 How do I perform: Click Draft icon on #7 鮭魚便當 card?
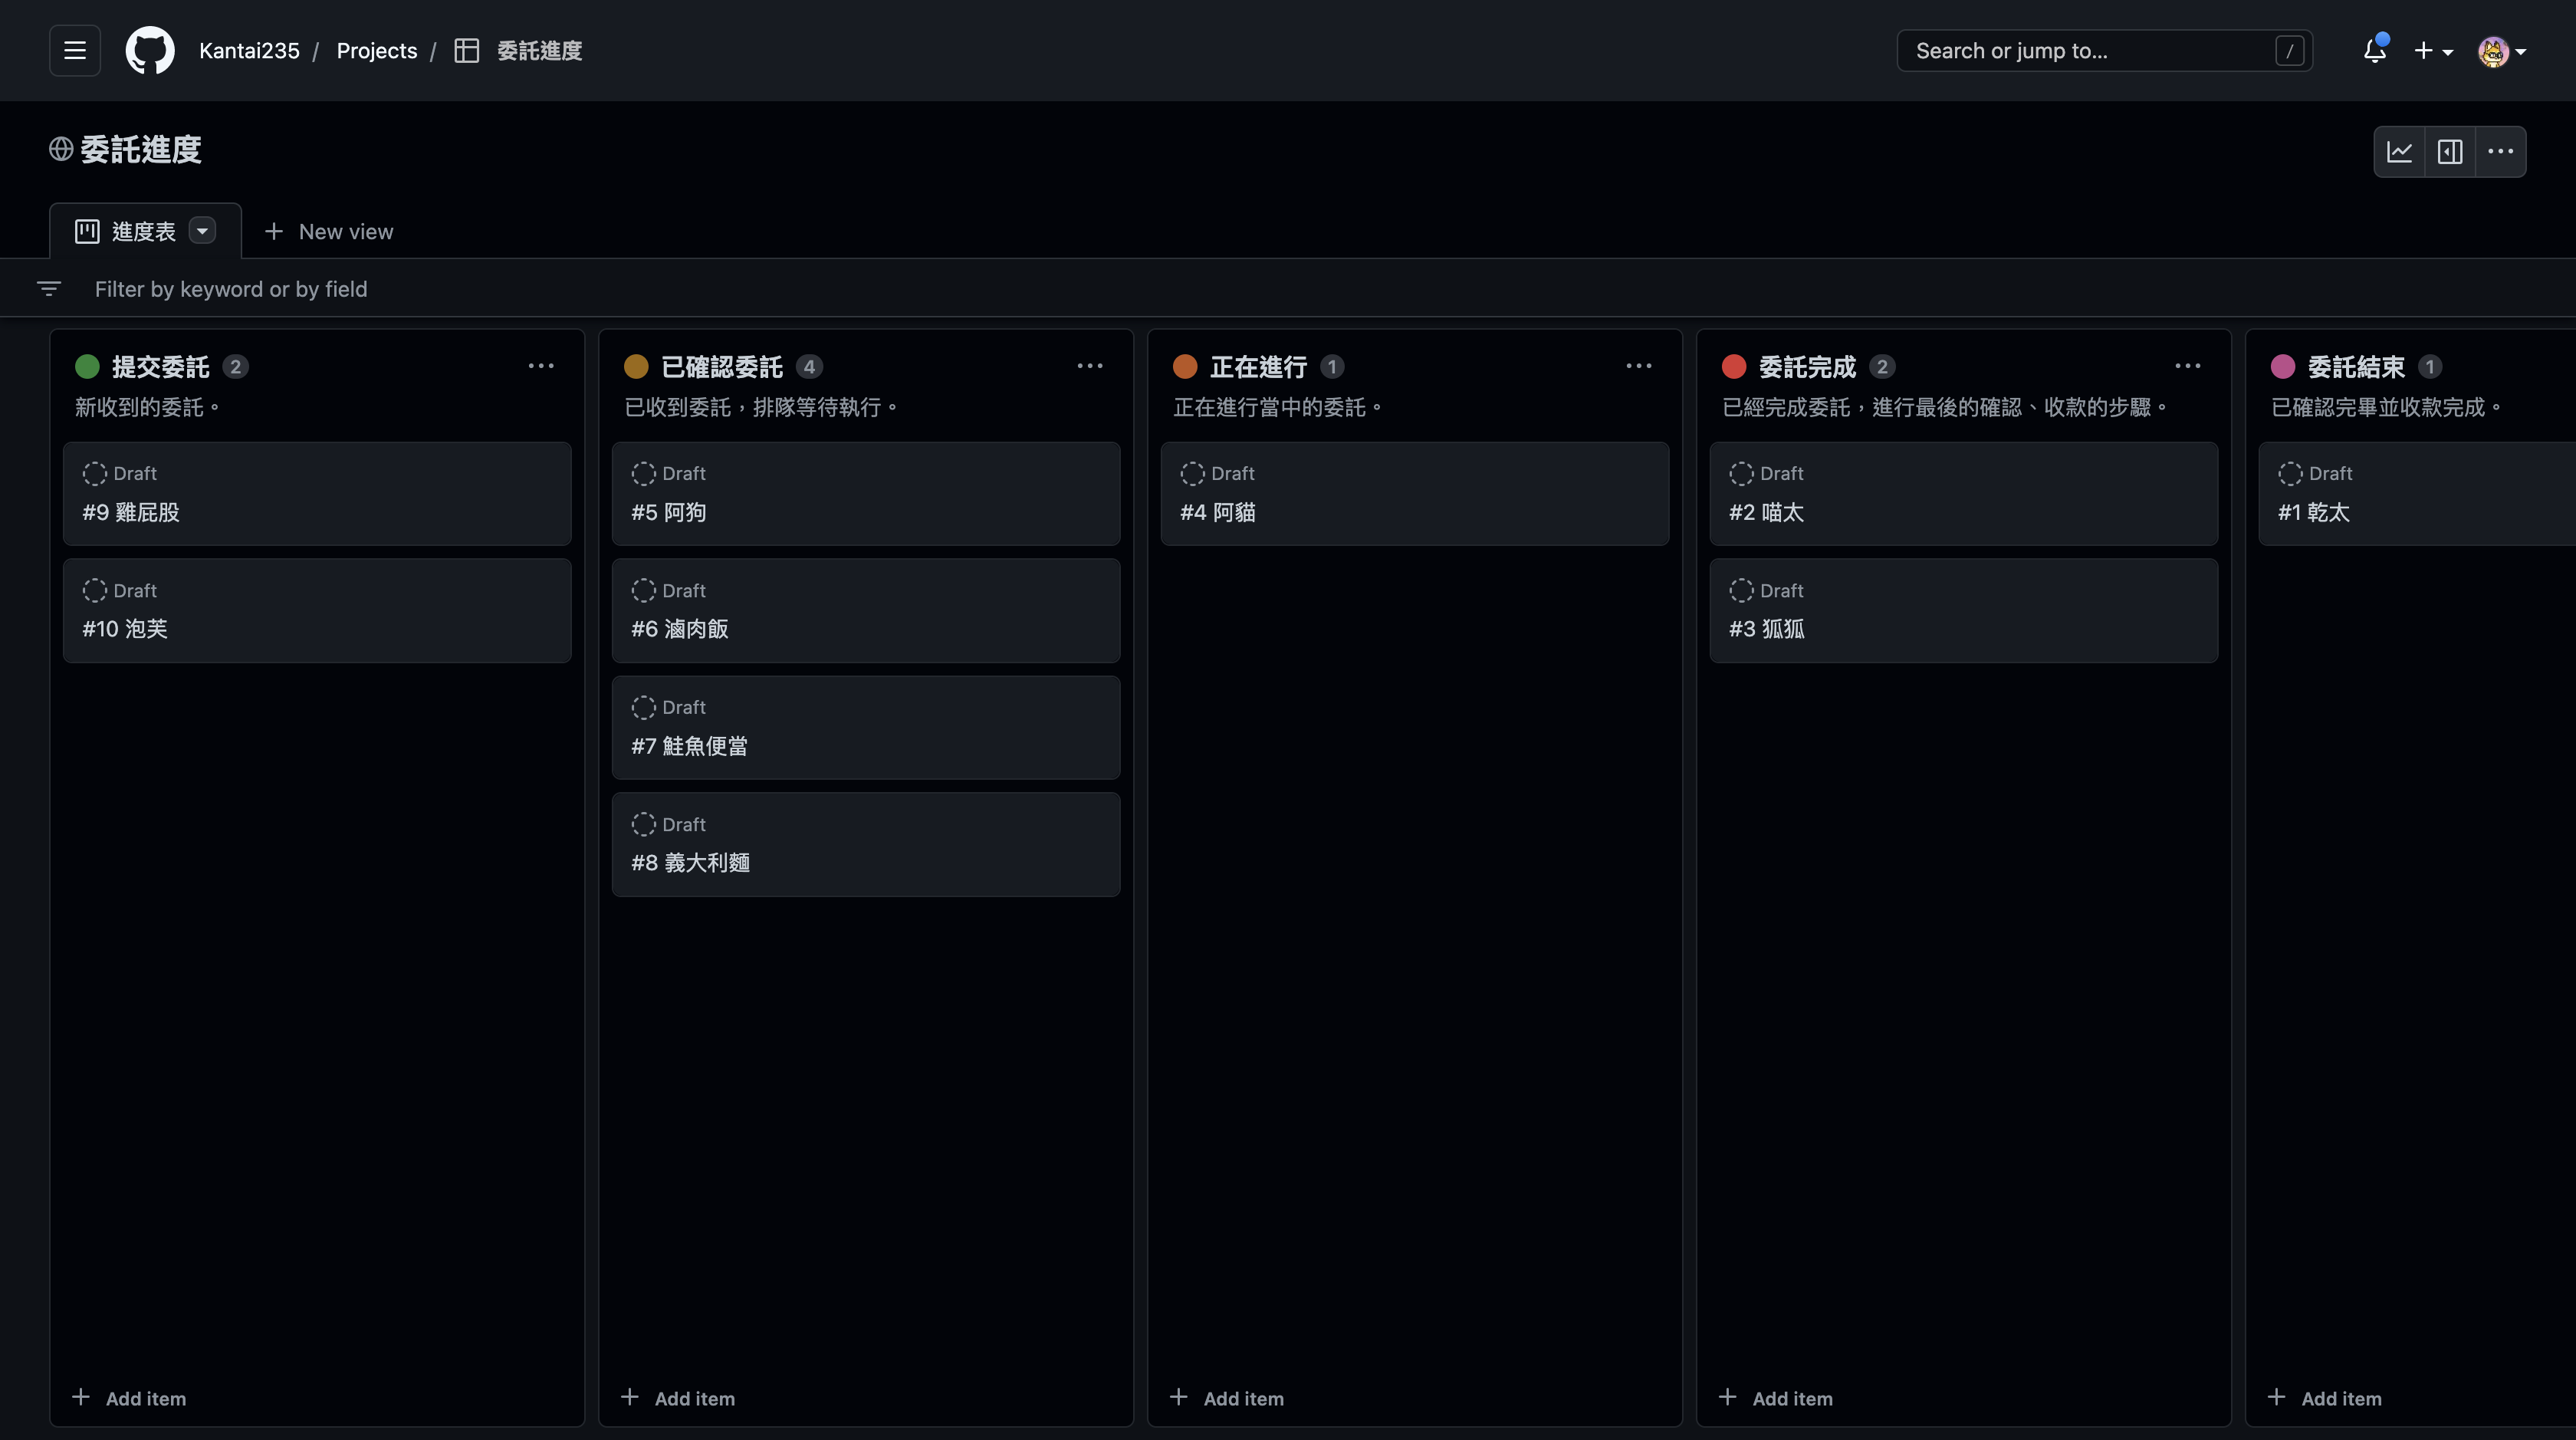tap(644, 707)
